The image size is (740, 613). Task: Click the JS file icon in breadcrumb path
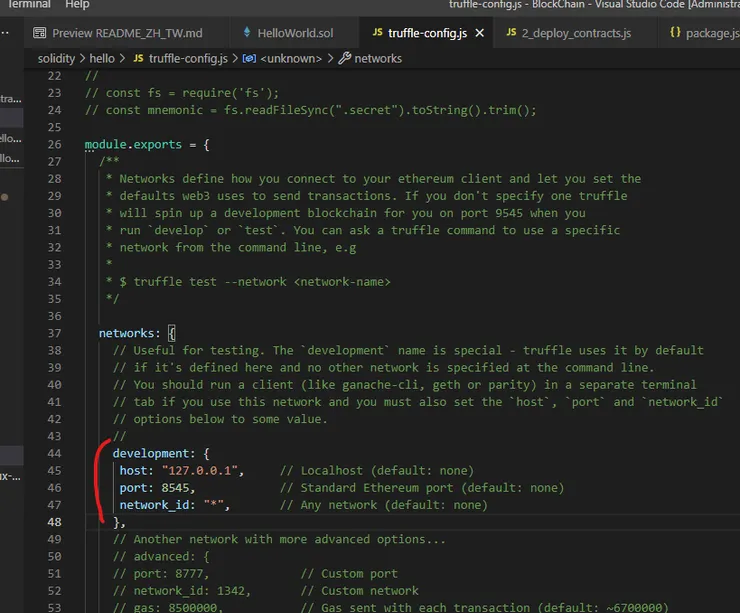(138, 58)
